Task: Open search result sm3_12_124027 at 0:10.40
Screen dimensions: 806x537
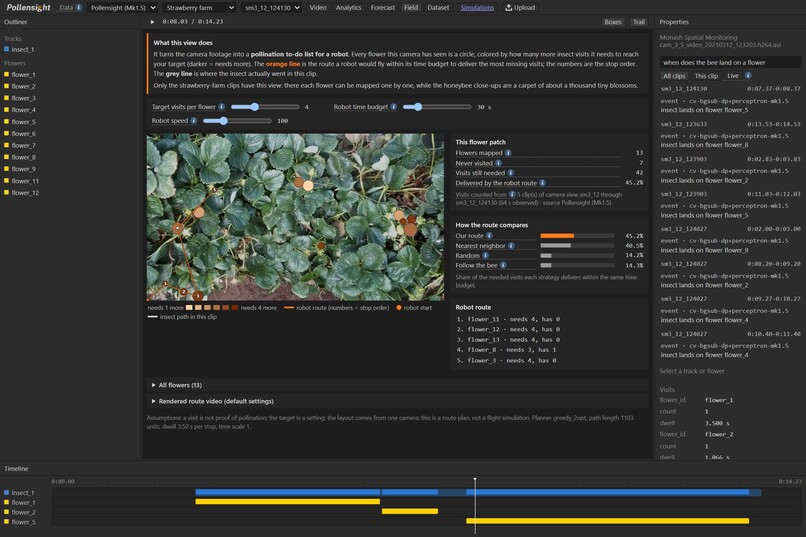Action: coord(730,344)
